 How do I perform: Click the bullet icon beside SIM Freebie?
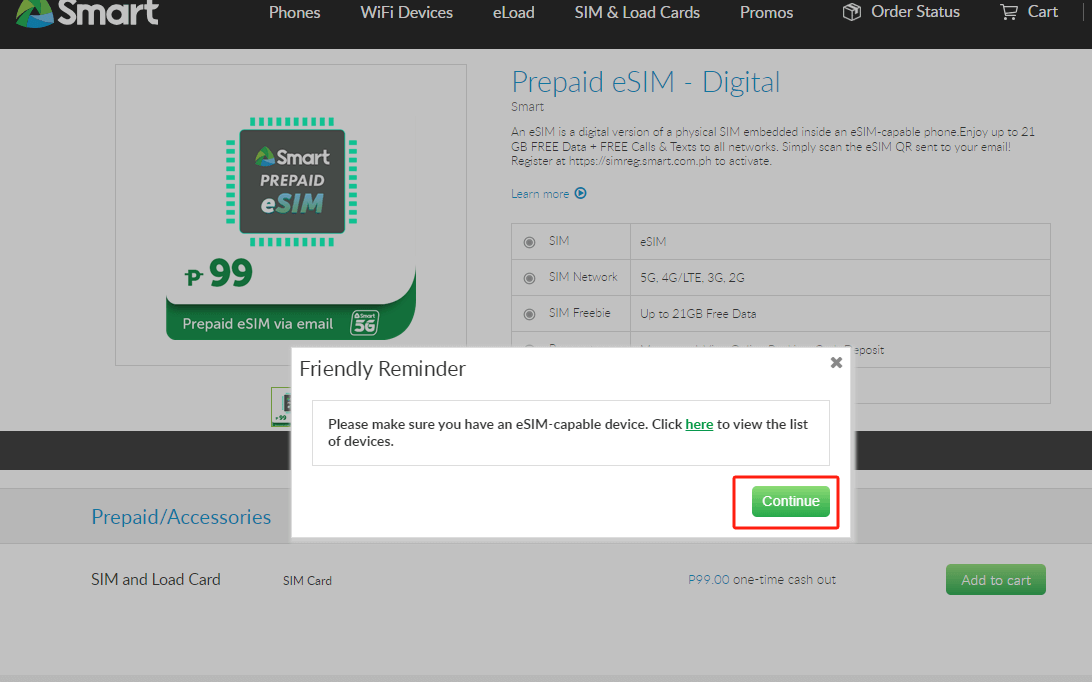pos(529,314)
